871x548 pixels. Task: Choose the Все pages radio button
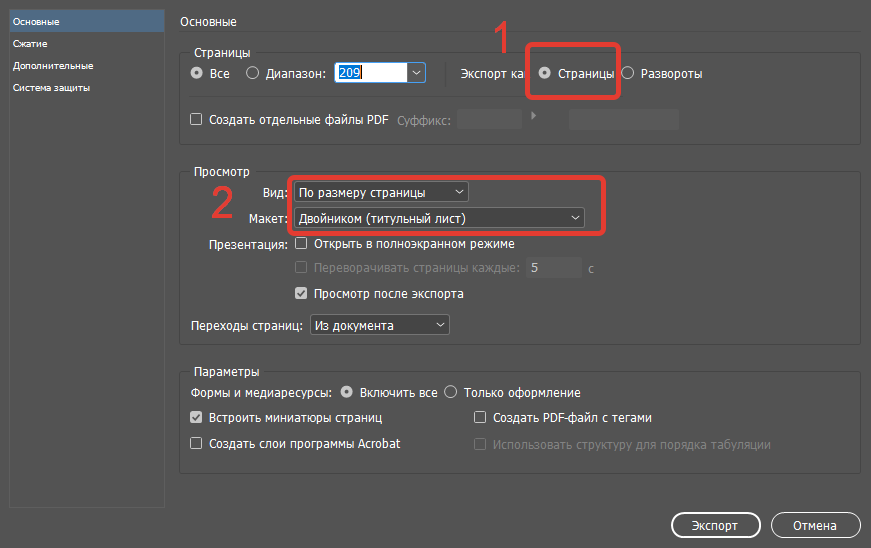point(197,73)
